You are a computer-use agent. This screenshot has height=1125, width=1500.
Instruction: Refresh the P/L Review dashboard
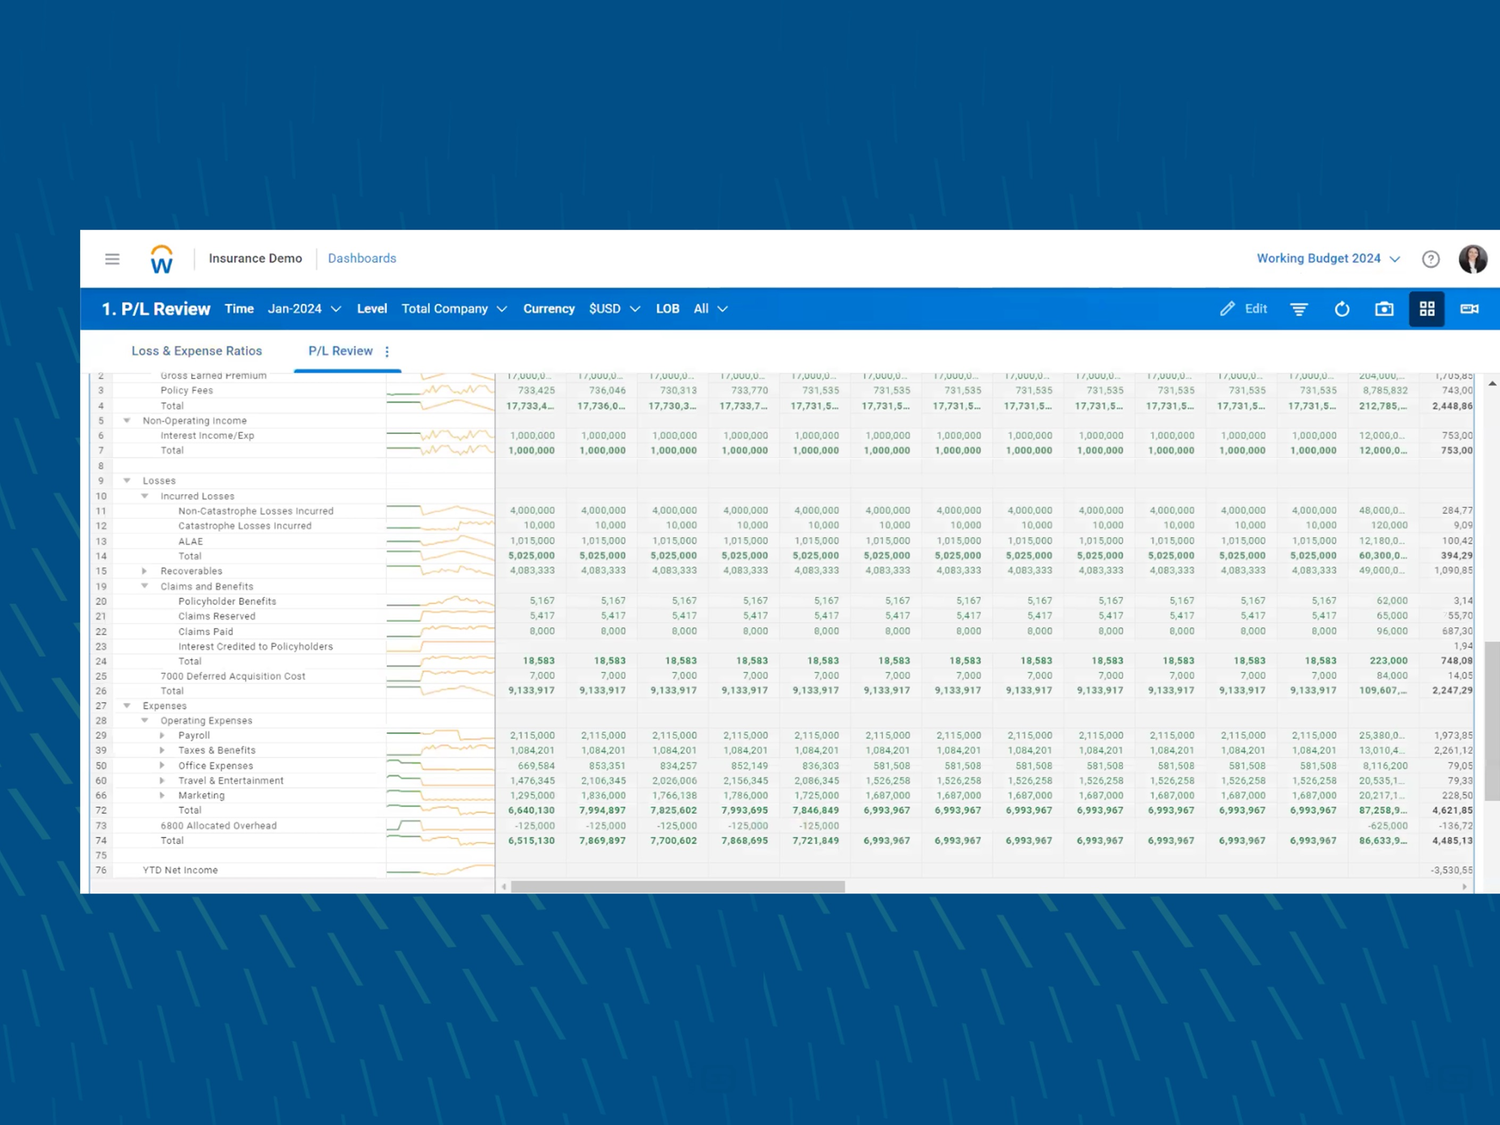point(1341,309)
